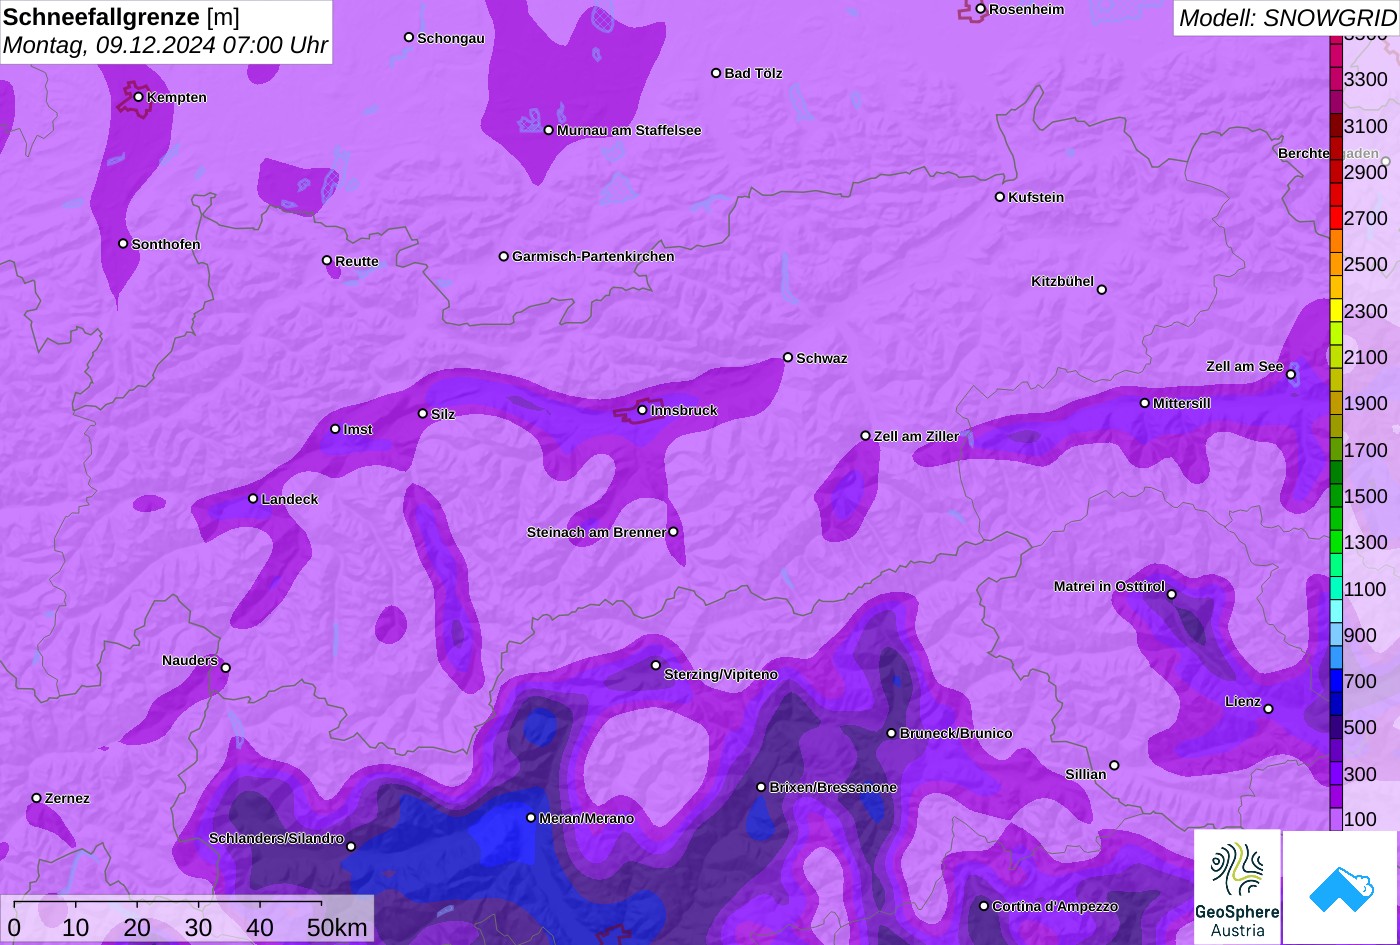Image resolution: width=1400 pixels, height=945 pixels.
Task: Select the Sillian location dot
Action: click(x=1114, y=766)
